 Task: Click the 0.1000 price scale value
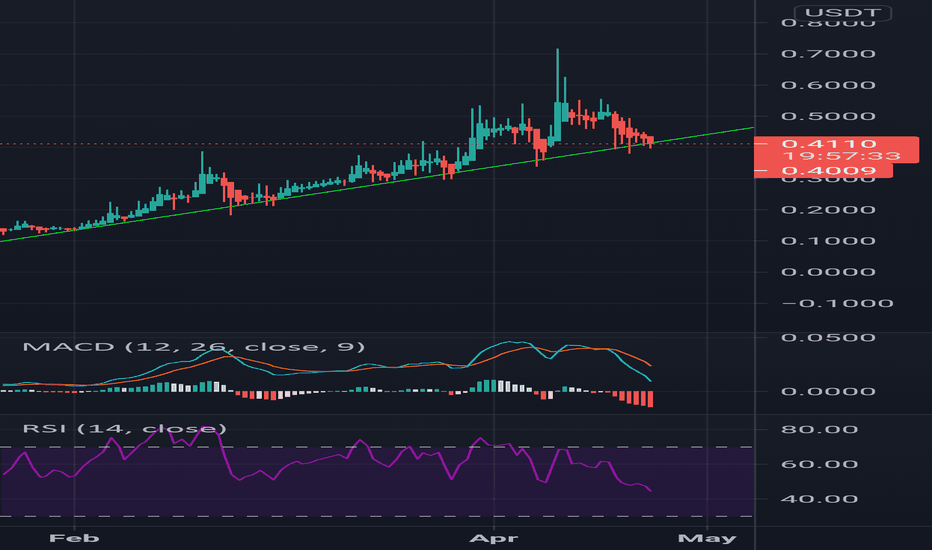[829, 241]
